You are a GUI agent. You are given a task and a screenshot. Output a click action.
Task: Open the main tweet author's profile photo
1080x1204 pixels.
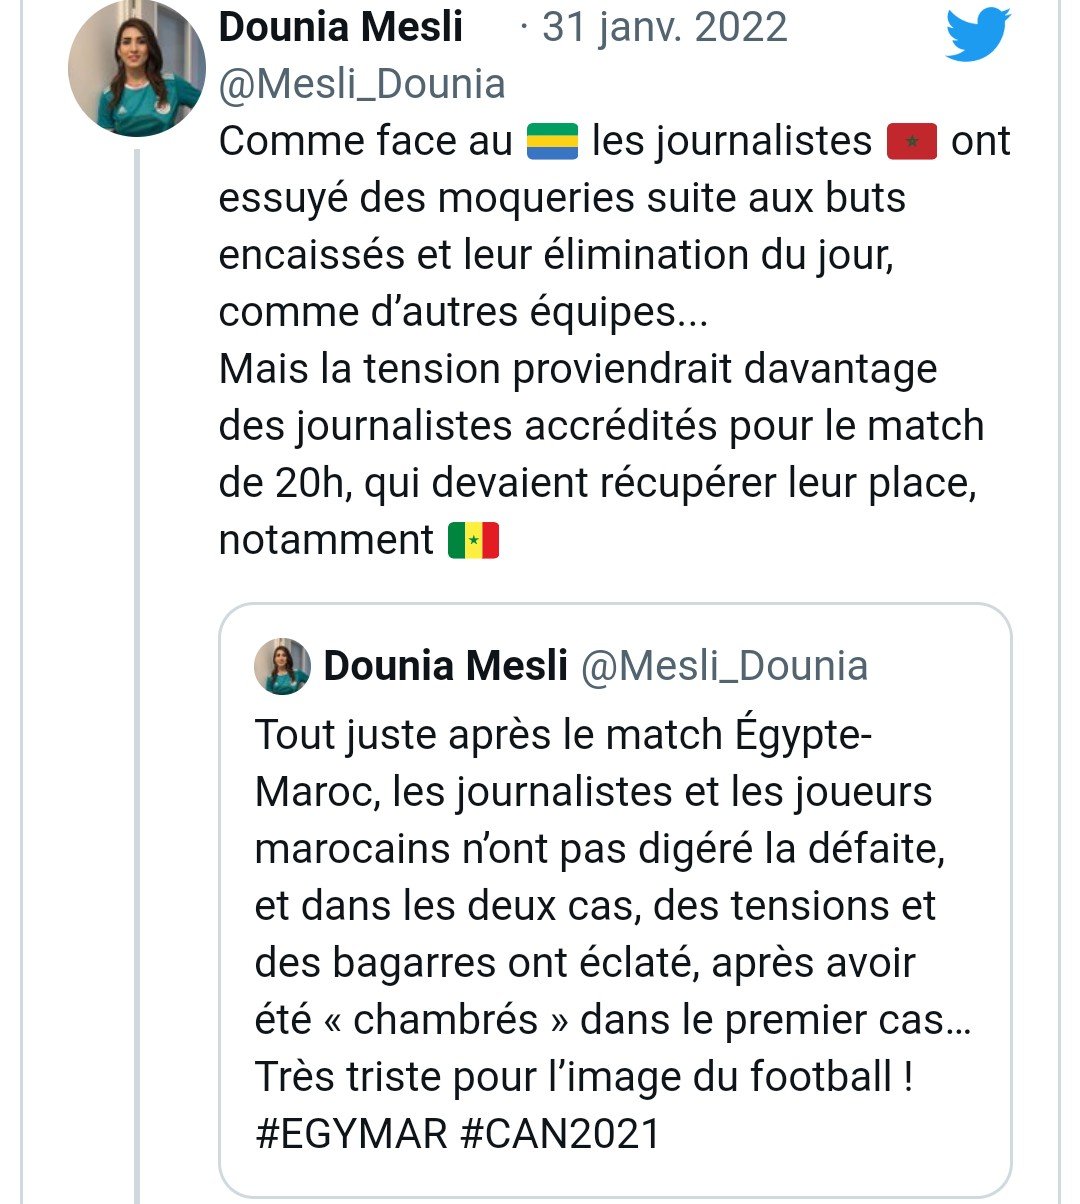[136, 68]
